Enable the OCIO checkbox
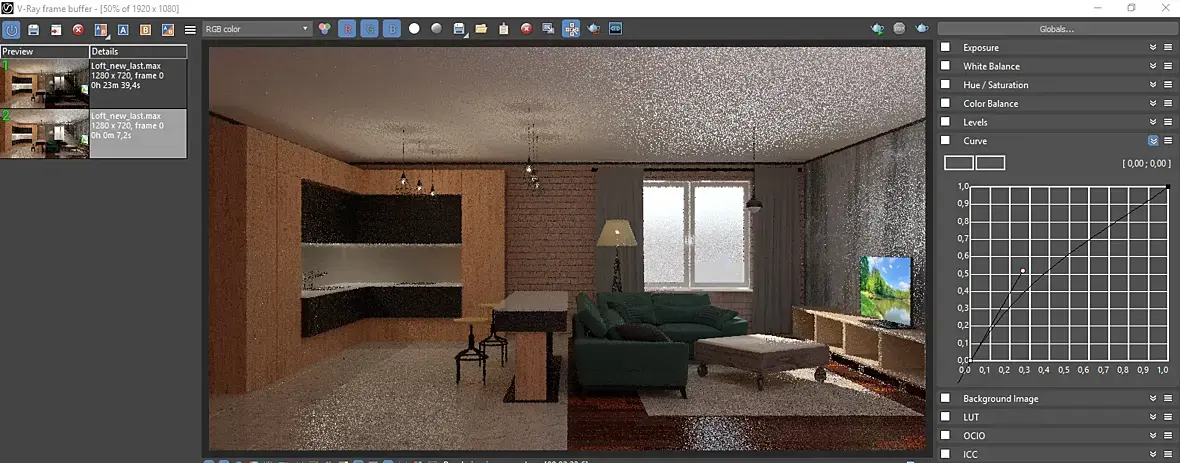The width and height of the screenshot is (1180, 463). click(945, 435)
